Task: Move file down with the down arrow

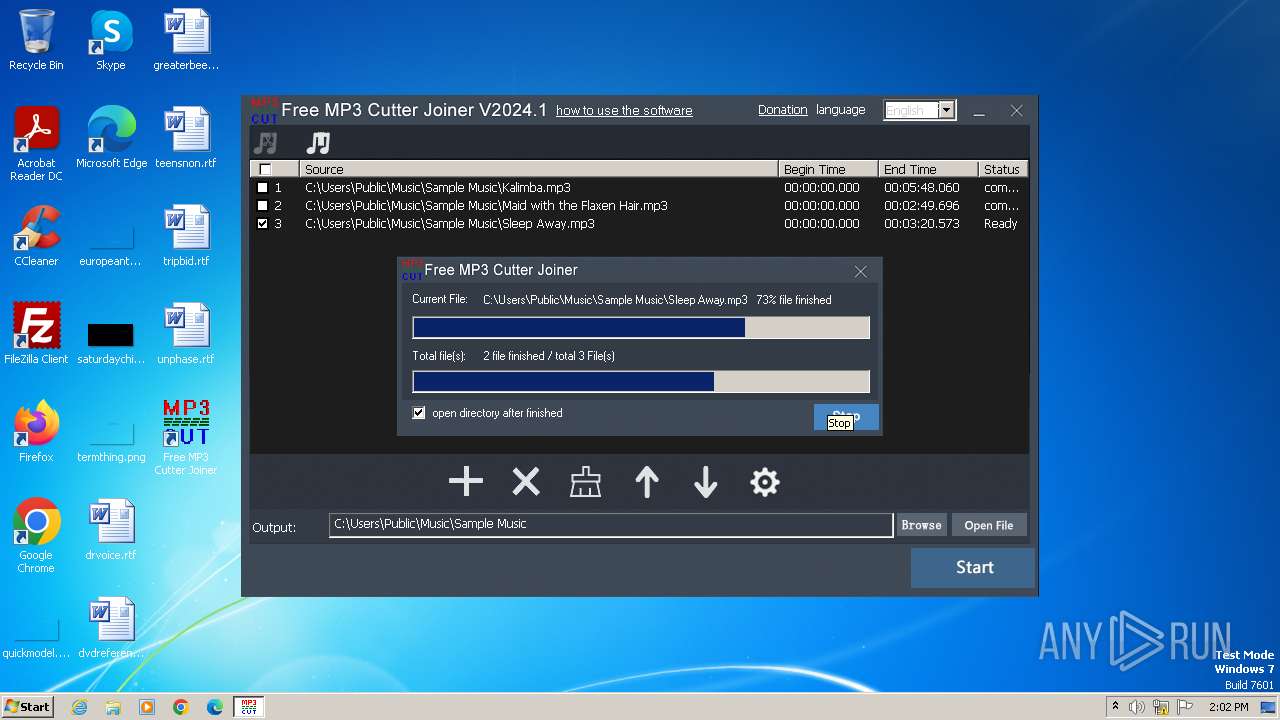Action: pyautogui.click(x=706, y=482)
